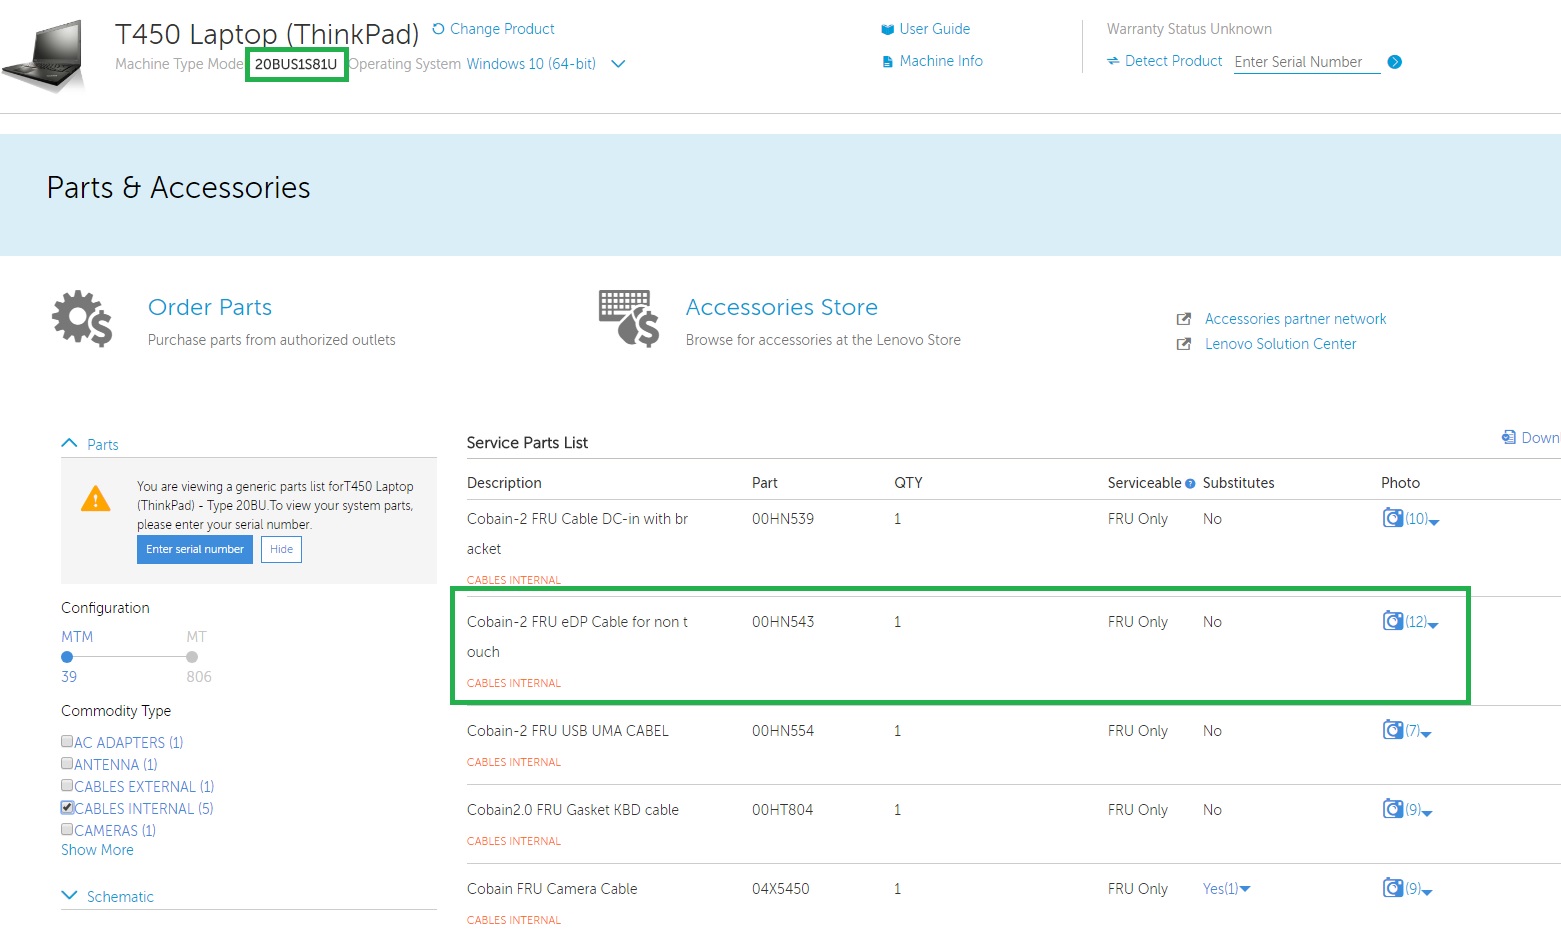Image resolution: width=1561 pixels, height=943 pixels.
Task: Open the Machine Info link
Action: [x=941, y=61]
